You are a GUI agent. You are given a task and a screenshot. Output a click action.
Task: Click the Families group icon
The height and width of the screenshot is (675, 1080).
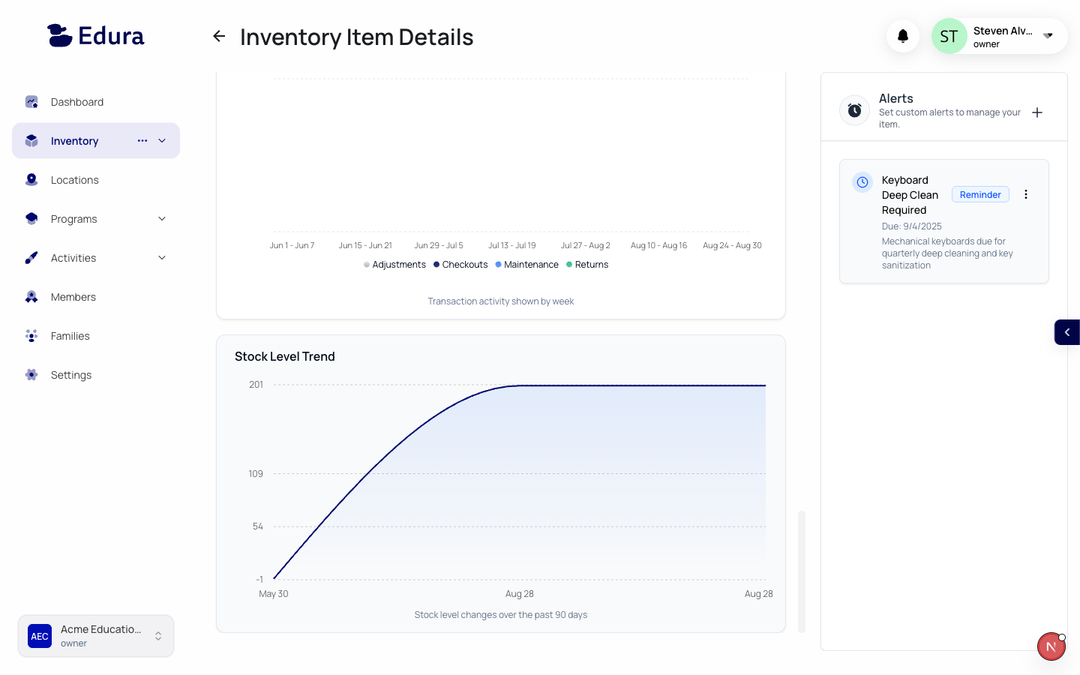coord(31,335)
